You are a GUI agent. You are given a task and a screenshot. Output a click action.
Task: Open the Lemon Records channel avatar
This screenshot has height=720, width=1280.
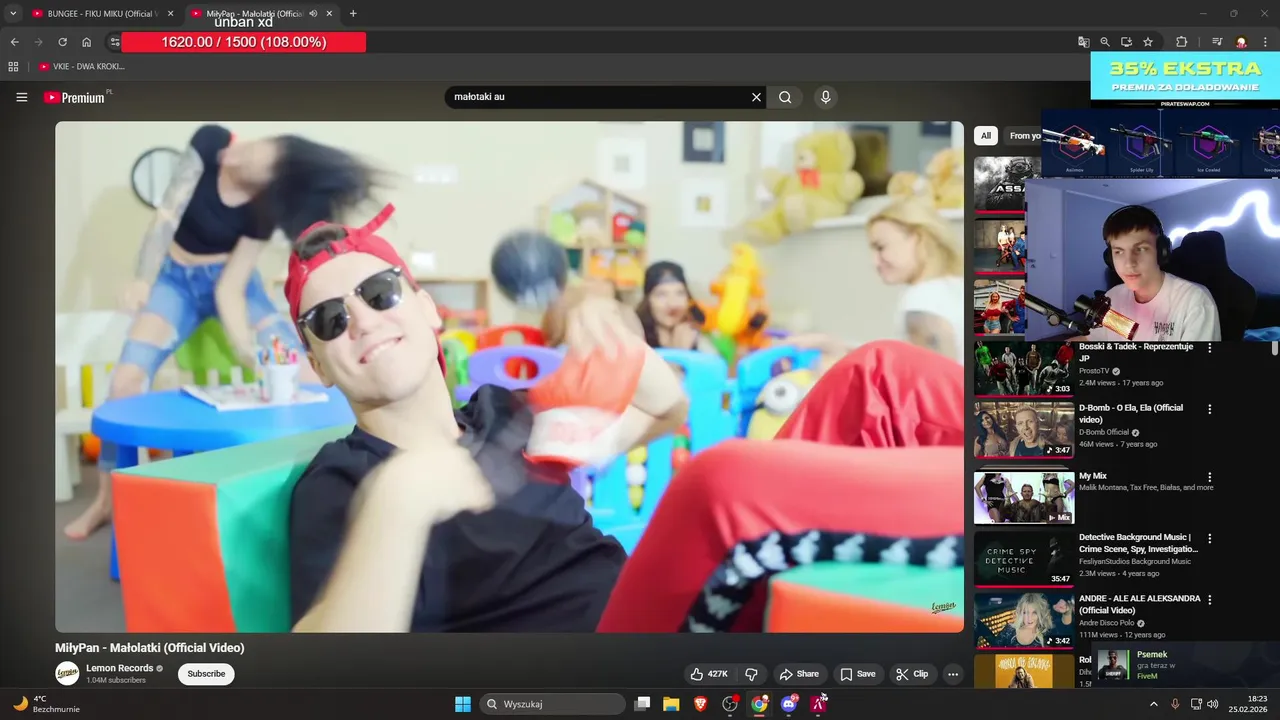[67, 674]
